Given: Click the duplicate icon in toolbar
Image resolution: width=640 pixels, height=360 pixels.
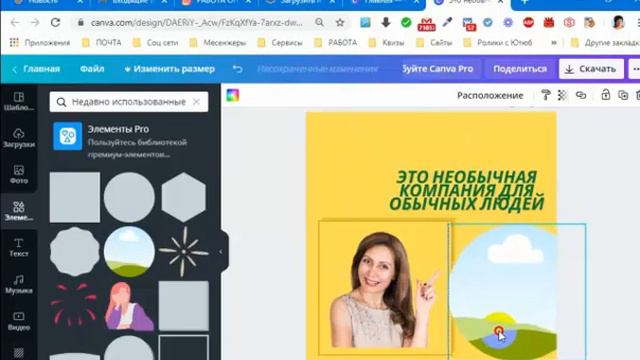Looking at the screenshot, I should coord(623,95).
